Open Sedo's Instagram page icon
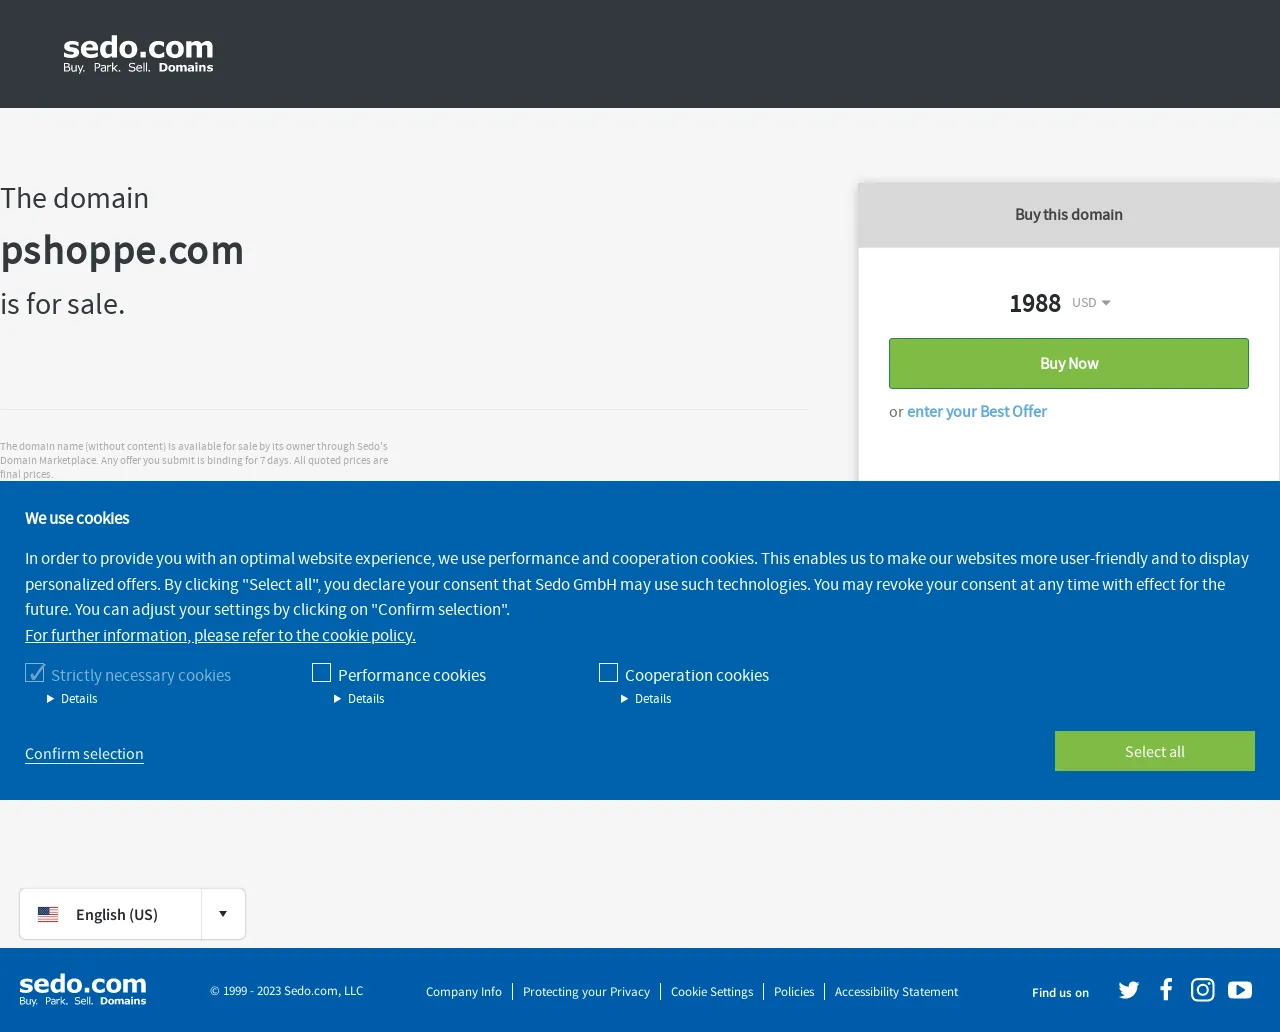Image resolution: width=1280 pixels, height=1032 pixels. 1203,990
